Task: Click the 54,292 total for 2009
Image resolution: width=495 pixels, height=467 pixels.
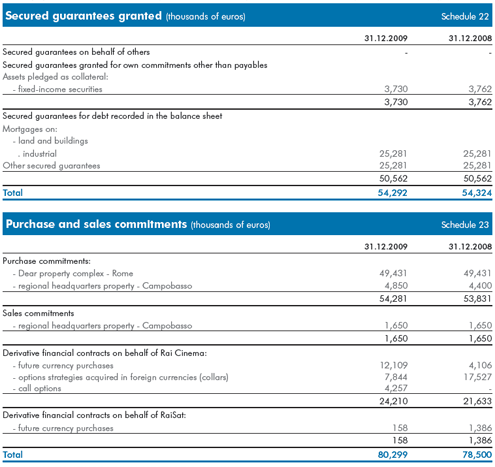Action: click(x=392, y=193)
